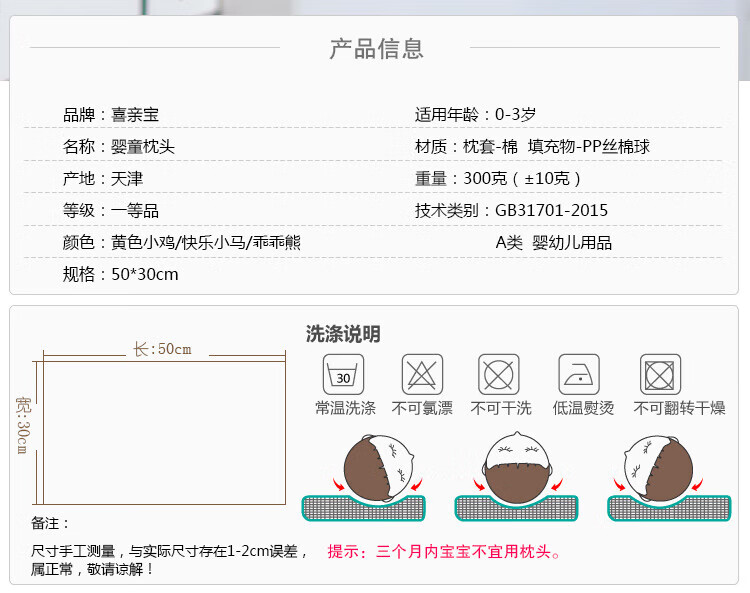The width and height of the screenshot is (750, 593).
Task: Click the 材质 material description row
Action: pos(532,147)
